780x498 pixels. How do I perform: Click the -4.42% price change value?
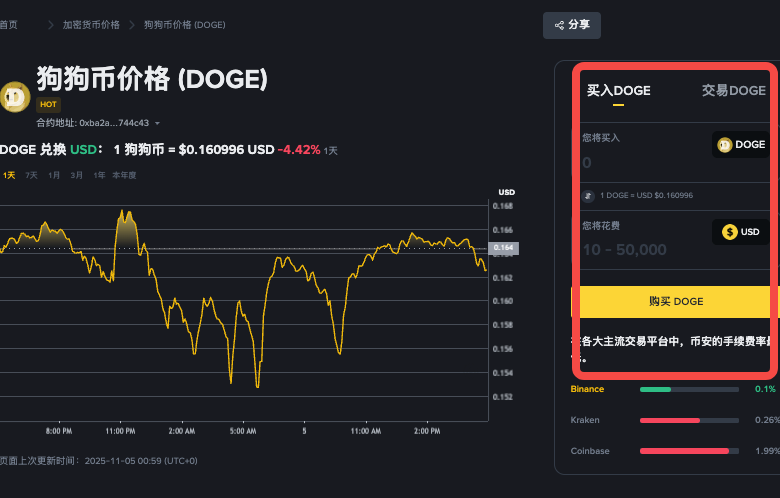point(299,150)
